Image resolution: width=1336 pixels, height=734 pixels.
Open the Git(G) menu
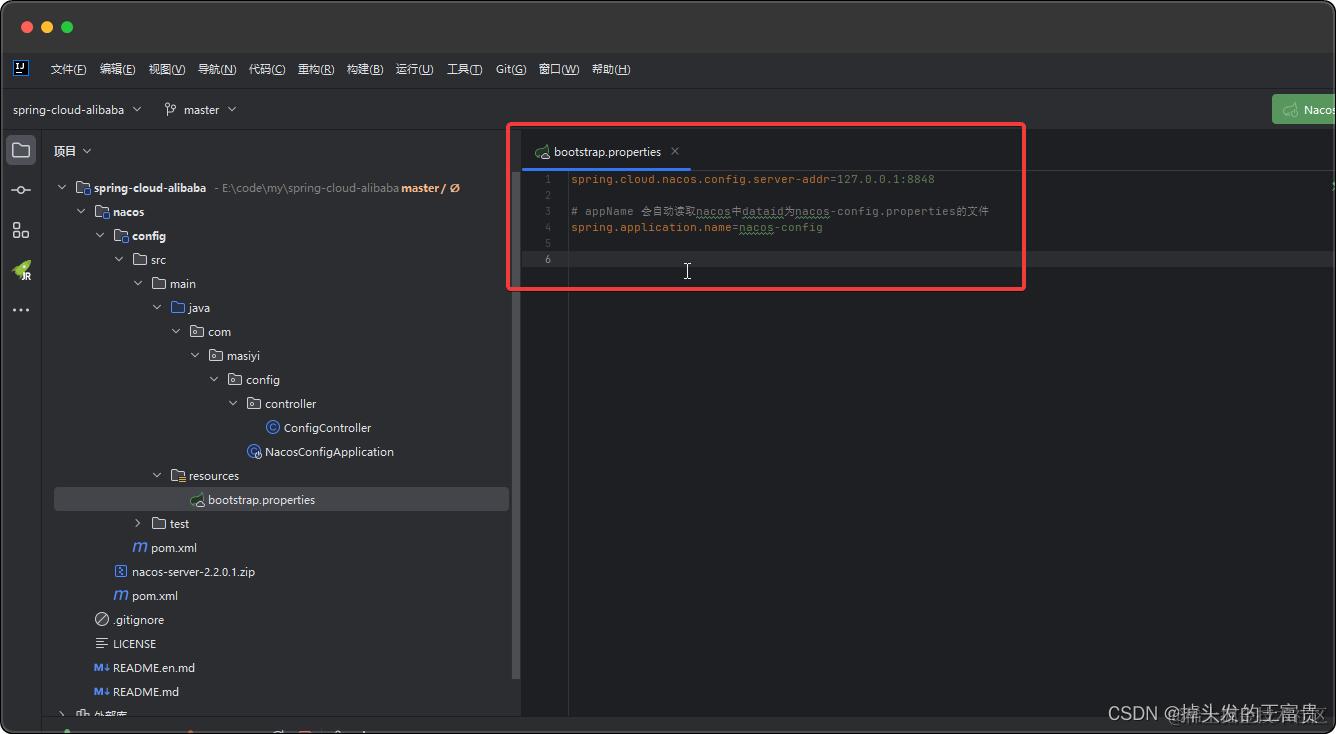click(x=511, y=69)
